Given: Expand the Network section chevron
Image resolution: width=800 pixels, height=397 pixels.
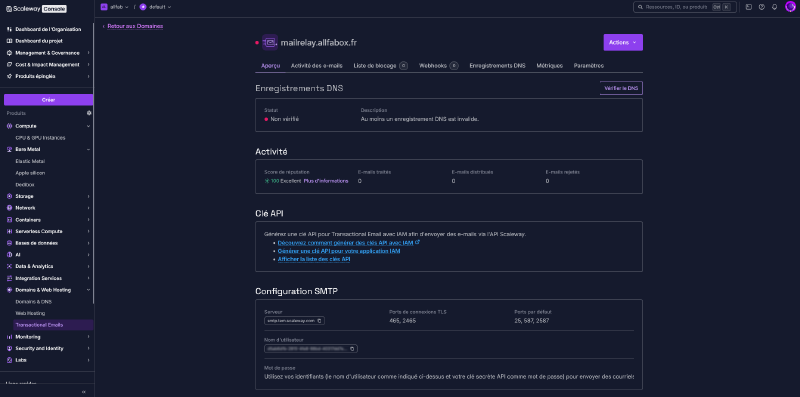Looking at the screenshot, I should tap(89, 208).
